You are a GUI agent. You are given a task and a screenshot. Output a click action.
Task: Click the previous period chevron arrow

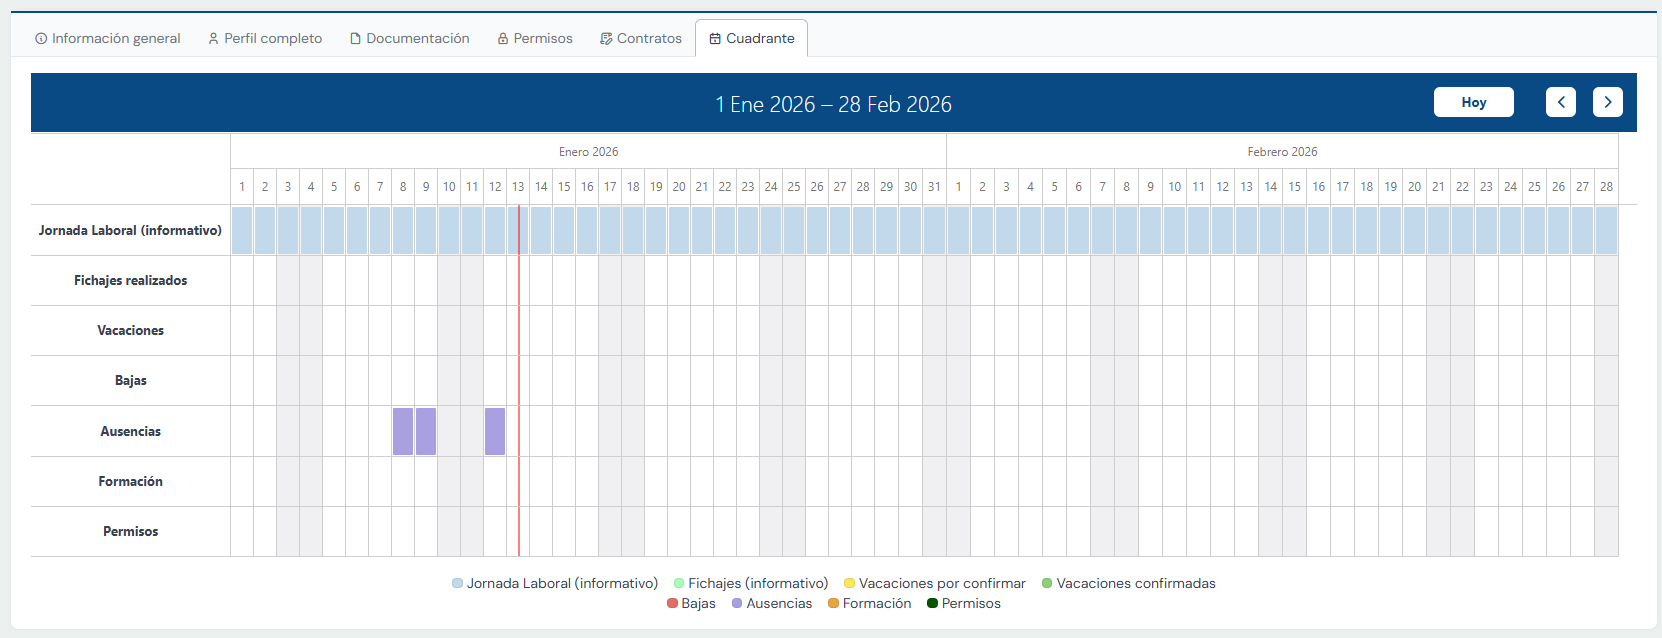[1560, 102]
